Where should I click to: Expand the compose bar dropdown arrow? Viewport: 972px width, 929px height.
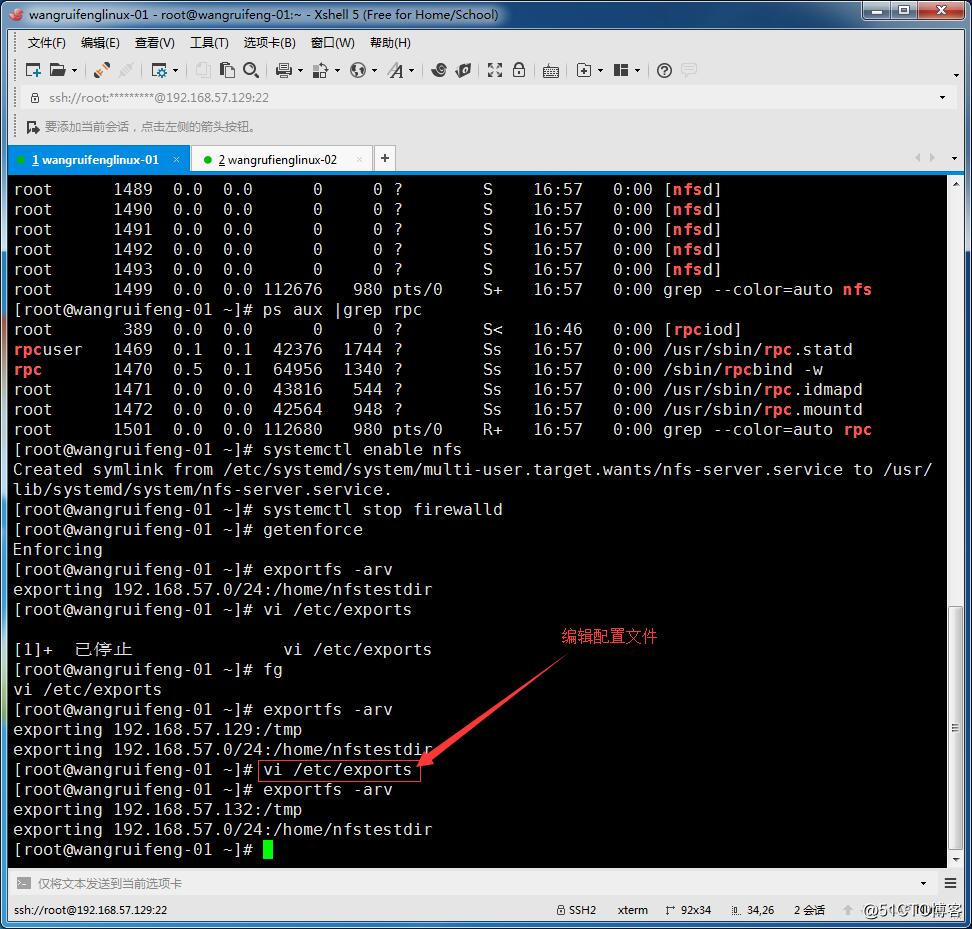point(923,883)
